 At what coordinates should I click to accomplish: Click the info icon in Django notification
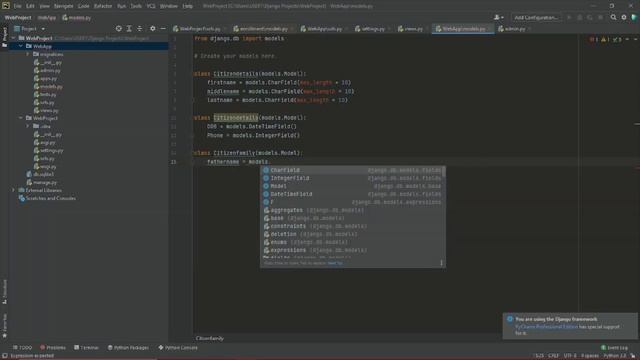[x=510, y=319]
